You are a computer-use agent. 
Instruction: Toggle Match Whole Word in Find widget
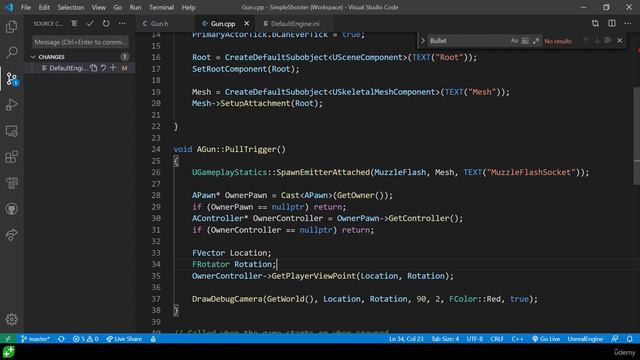point(525,41)
